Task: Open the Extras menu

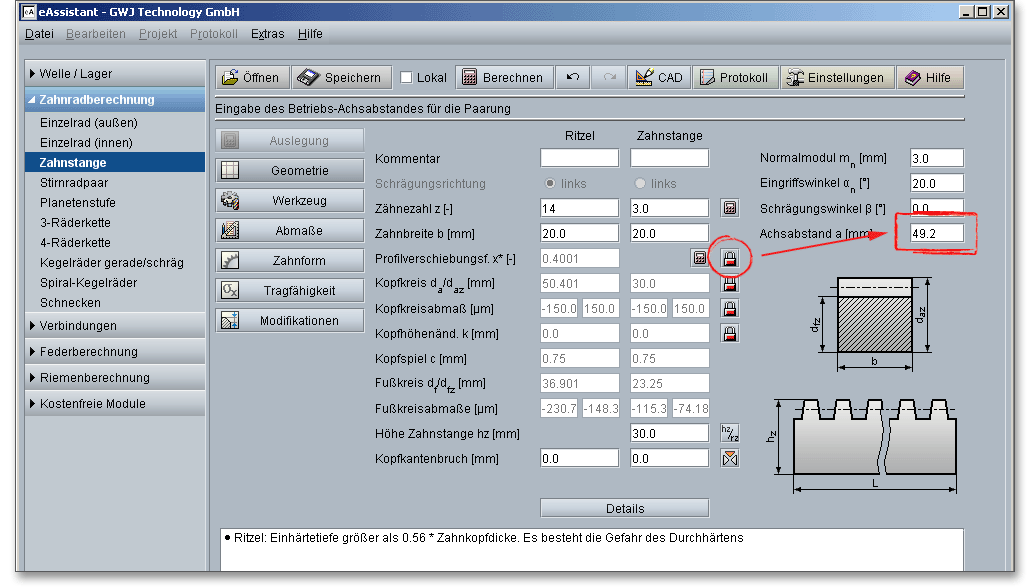Action: click(x=267, y=34)
